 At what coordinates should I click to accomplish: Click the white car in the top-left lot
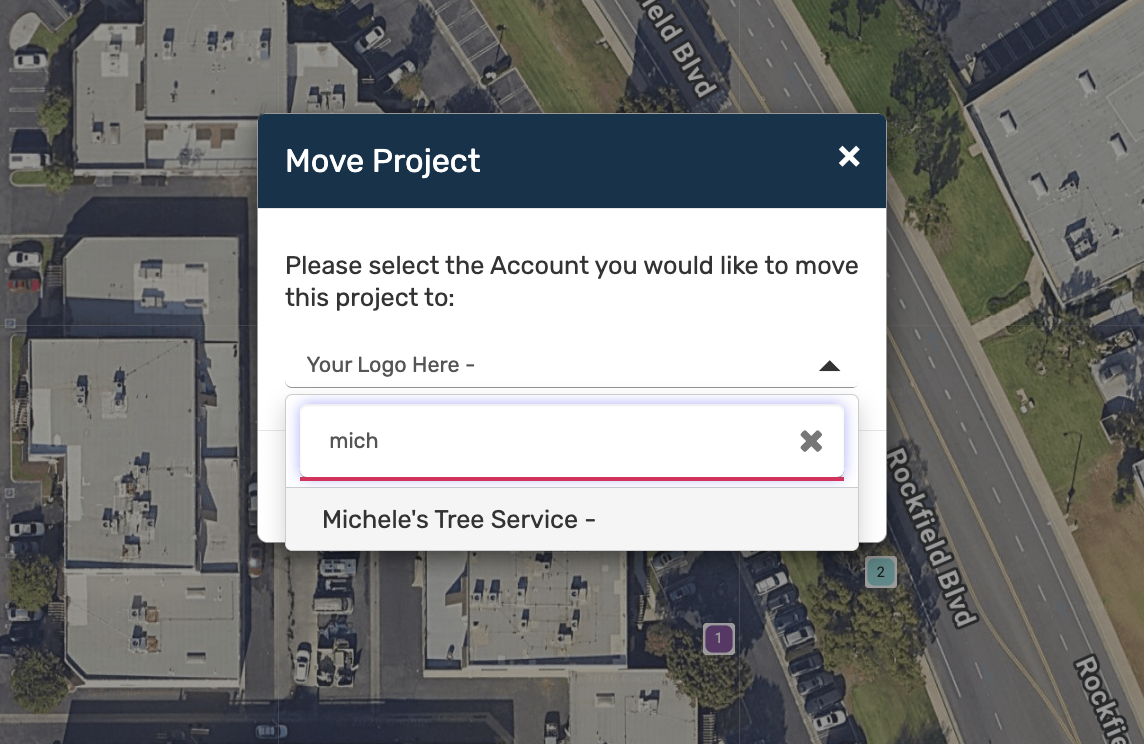coord(30,60)
